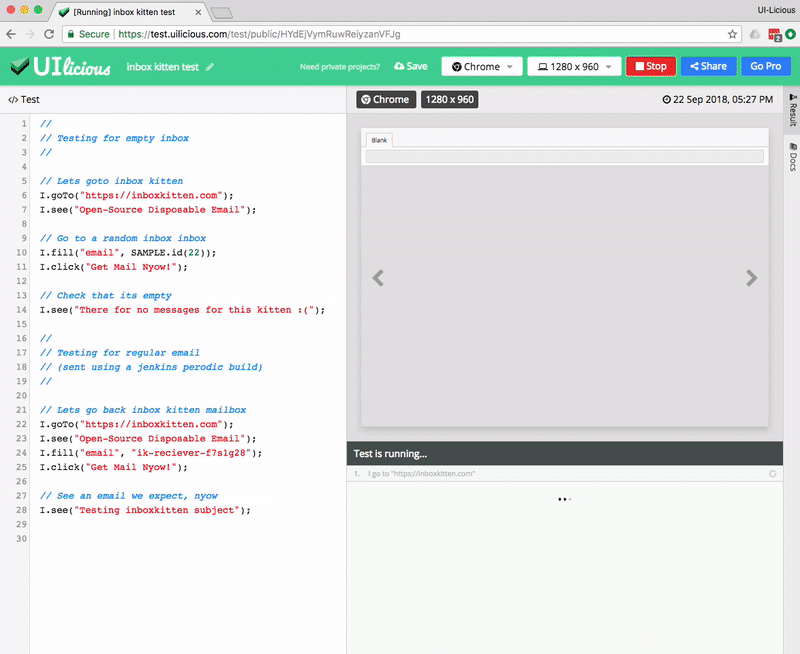Click the blue Share button
800x654 pixels.
click(x=708, y=66)
